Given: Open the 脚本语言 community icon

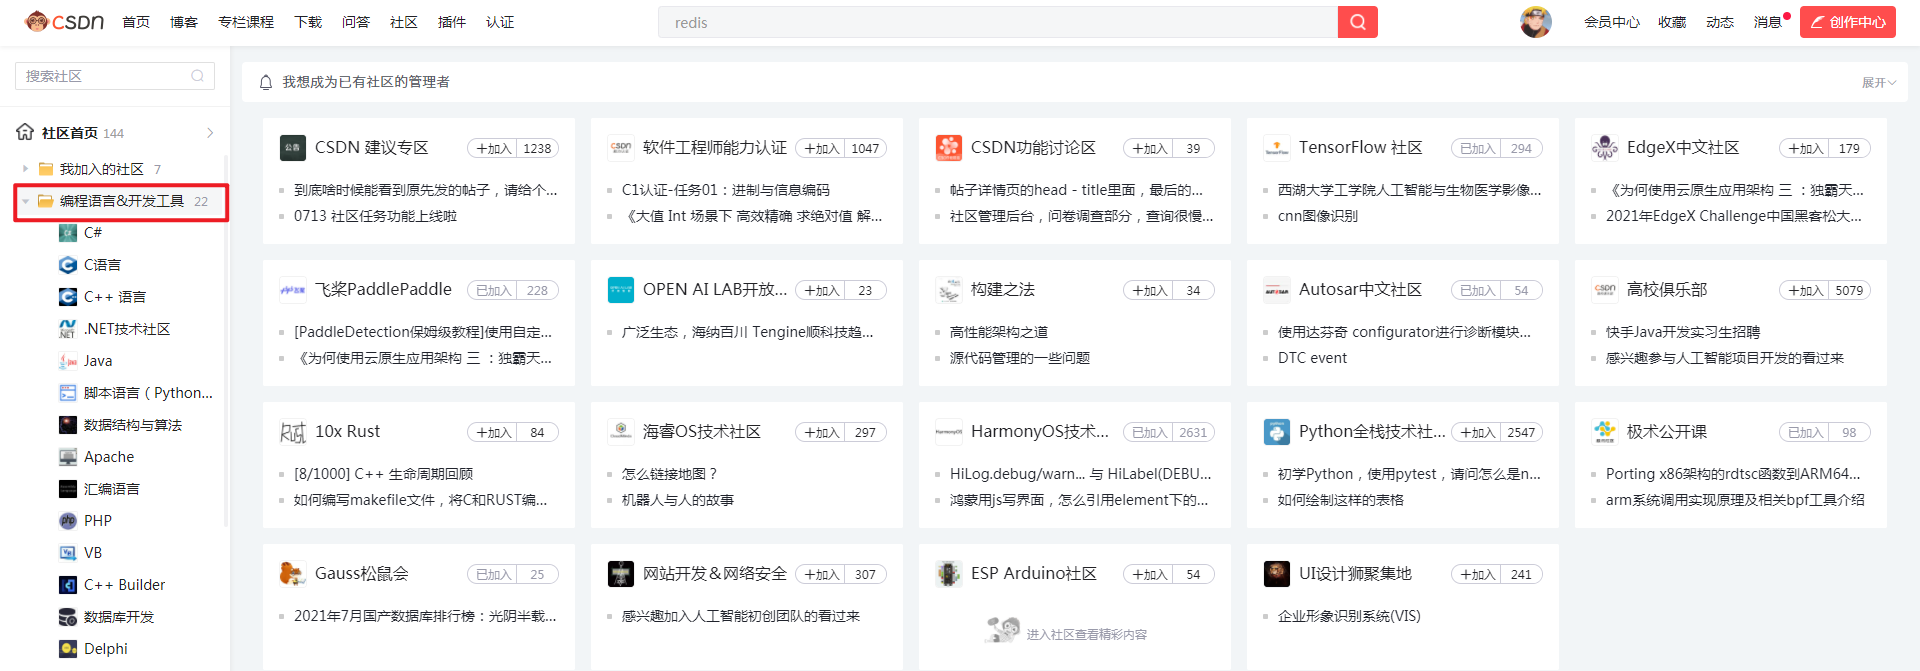Looking at the screenshot, I should coord(68,393).
